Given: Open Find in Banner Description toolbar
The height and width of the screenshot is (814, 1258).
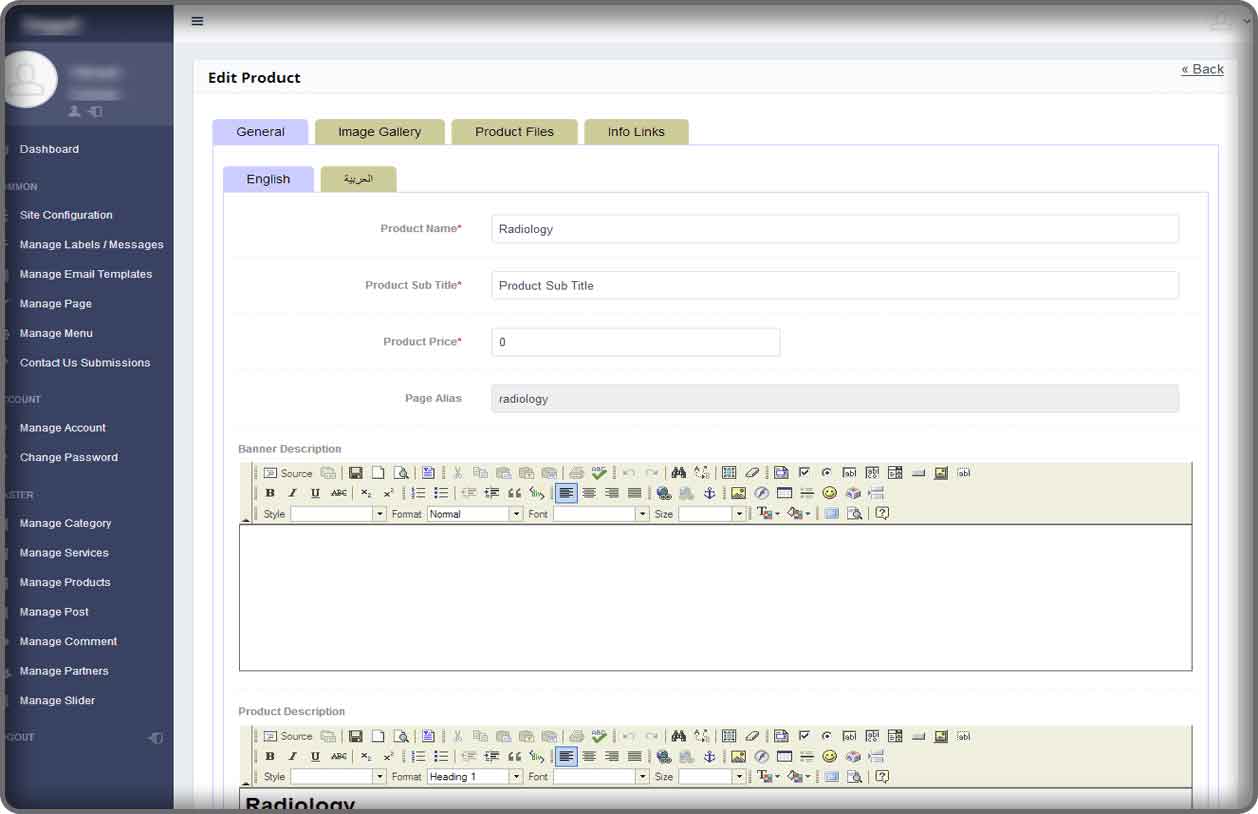Looking at the screenshot, I should coord(679,473).
